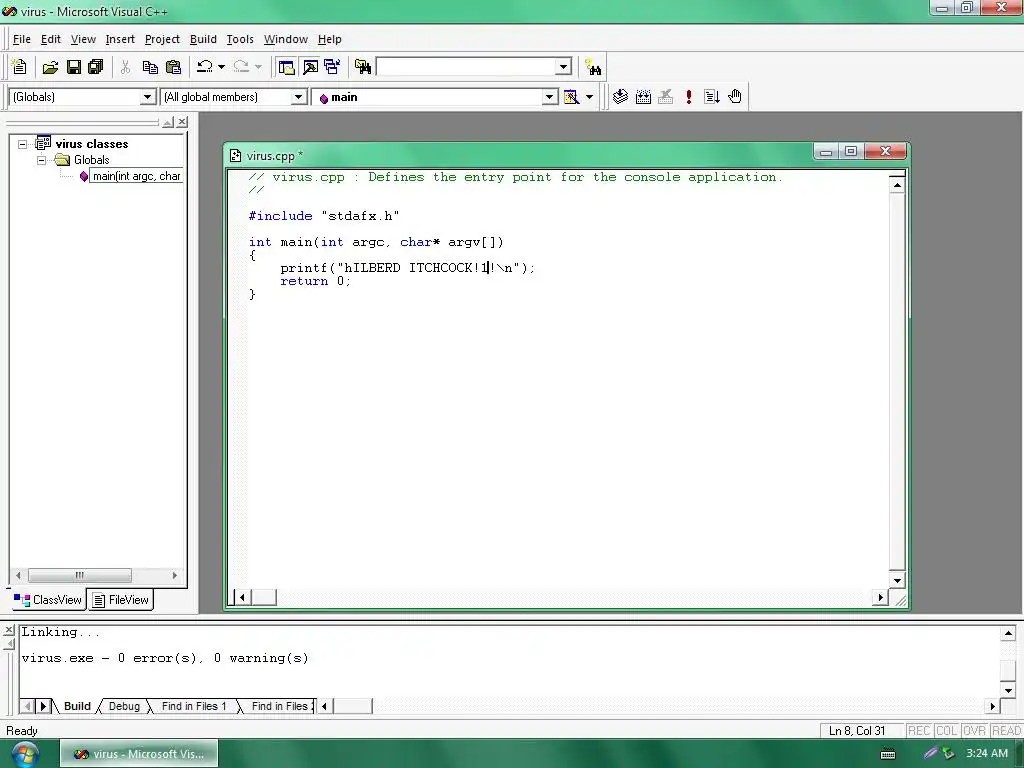The image size is (1024, 768).
Task: Close the workspace panel with X
Action: point(182,122)
